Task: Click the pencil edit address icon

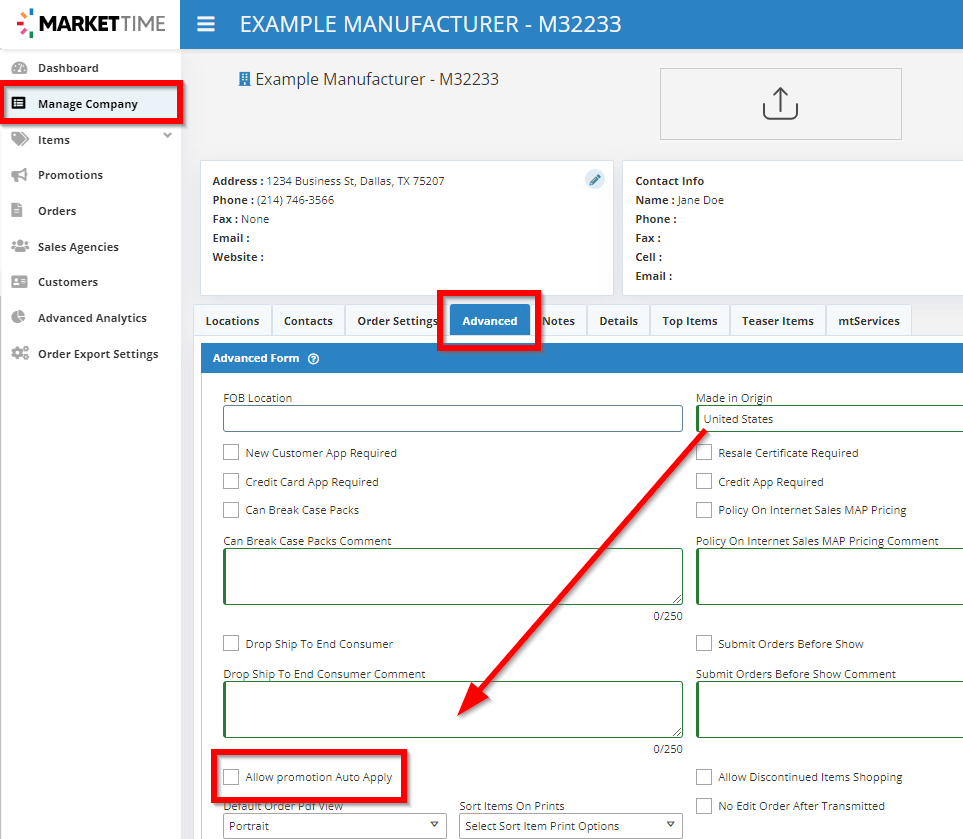Action: (595, 179)
